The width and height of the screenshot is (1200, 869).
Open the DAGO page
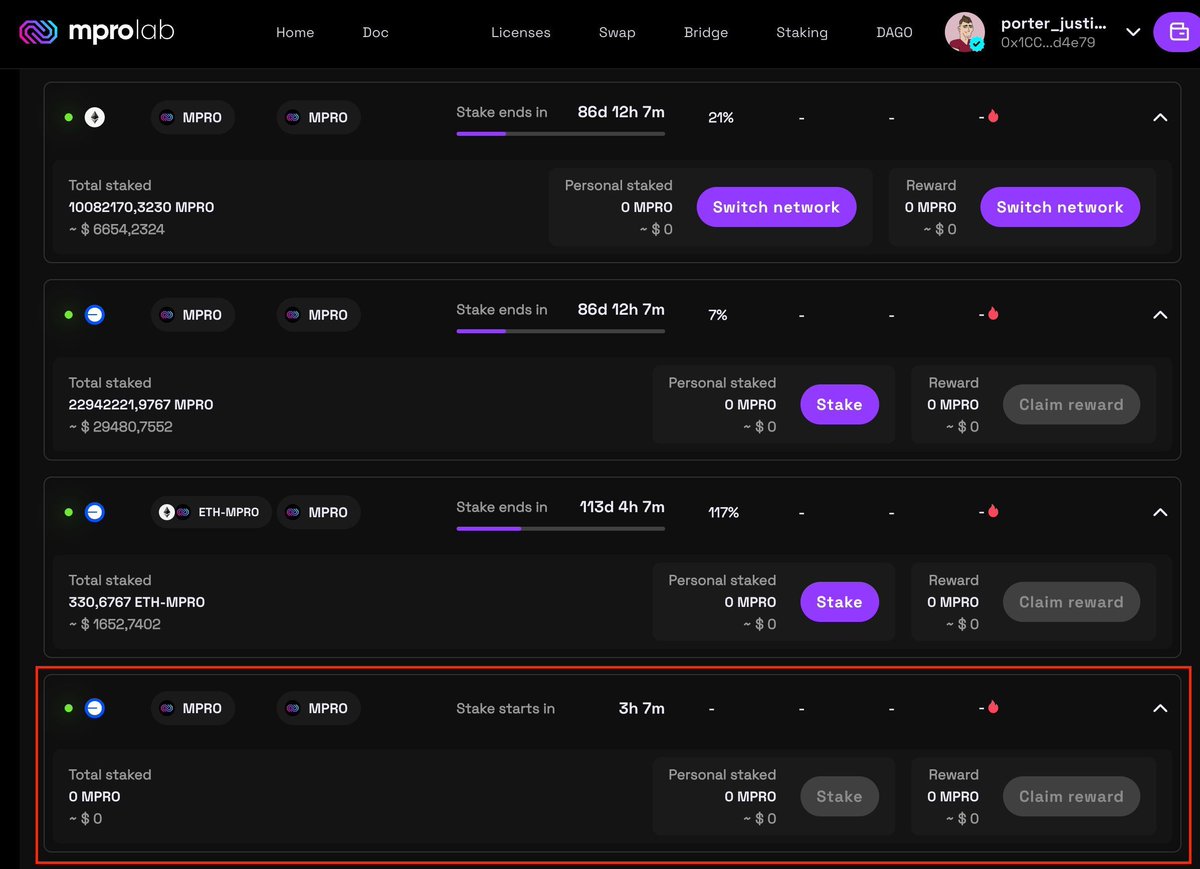(x=894, y=32)
